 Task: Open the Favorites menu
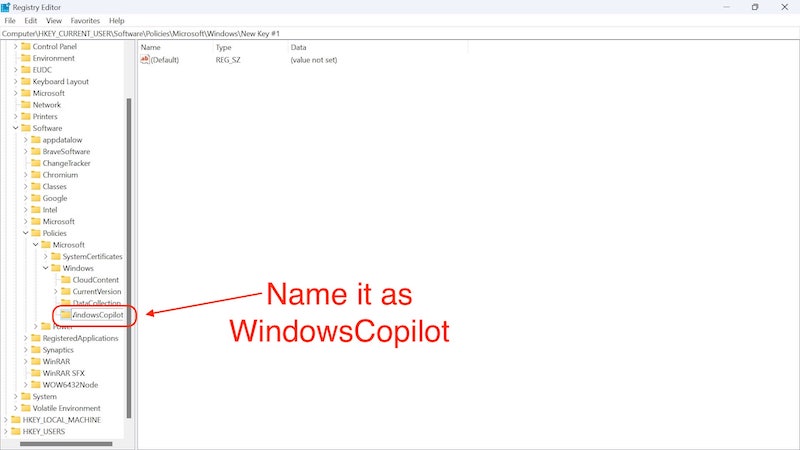pos(85,21)
